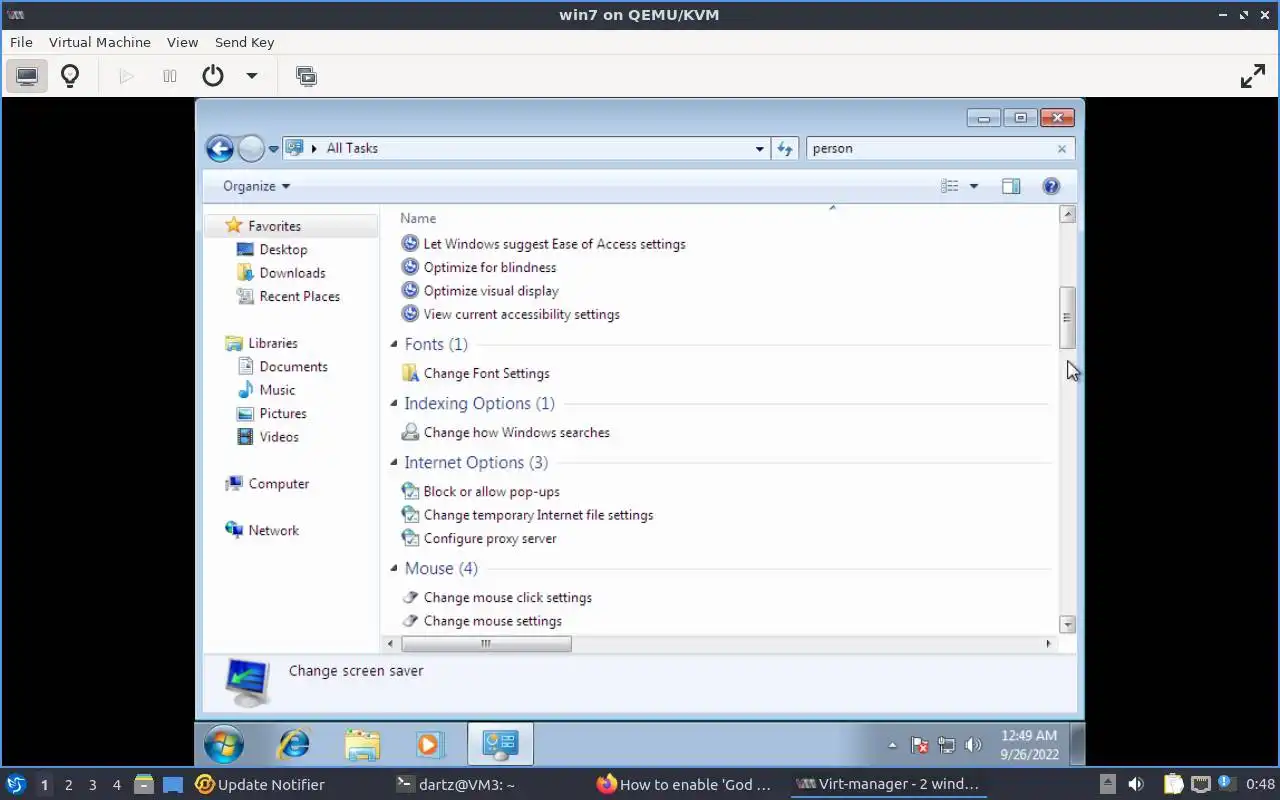1280x800 pixels.
Task: Select 'Change temporary Internet file settings'
Action: click(538, 515)
